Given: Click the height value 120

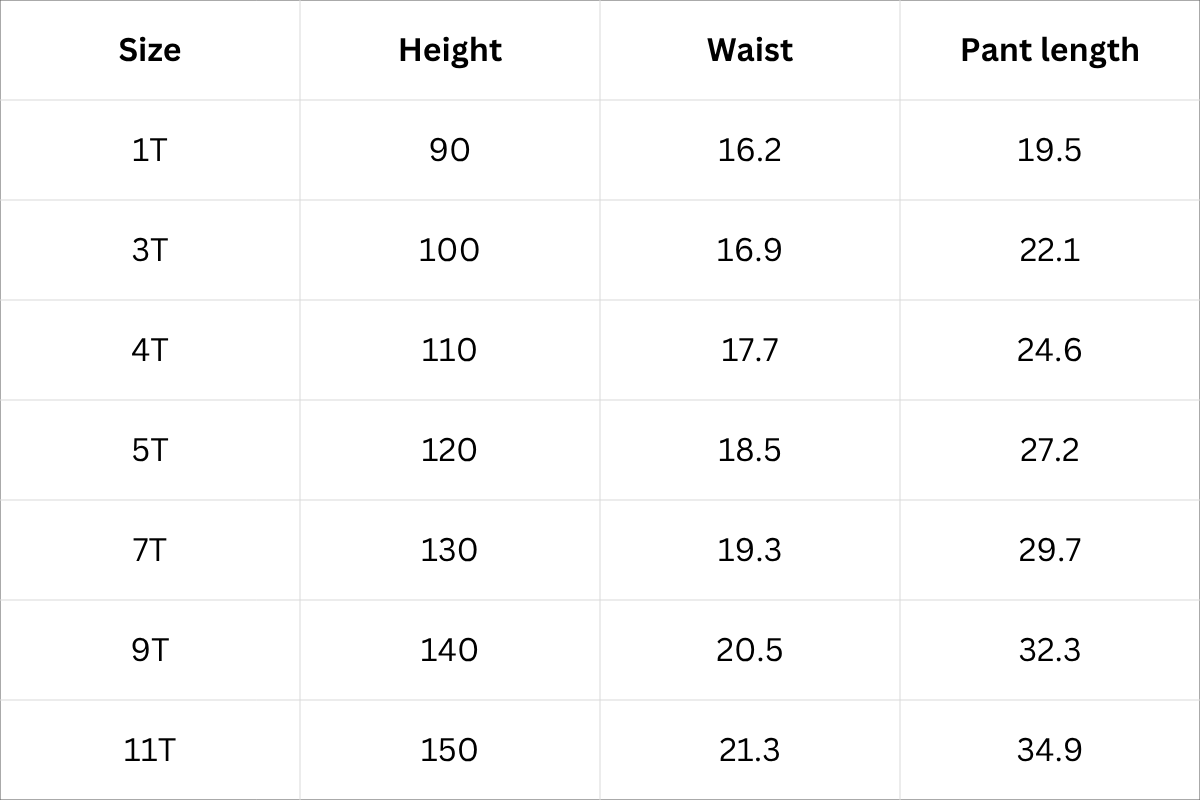Looking at the screenshot, I should (450, 450).
